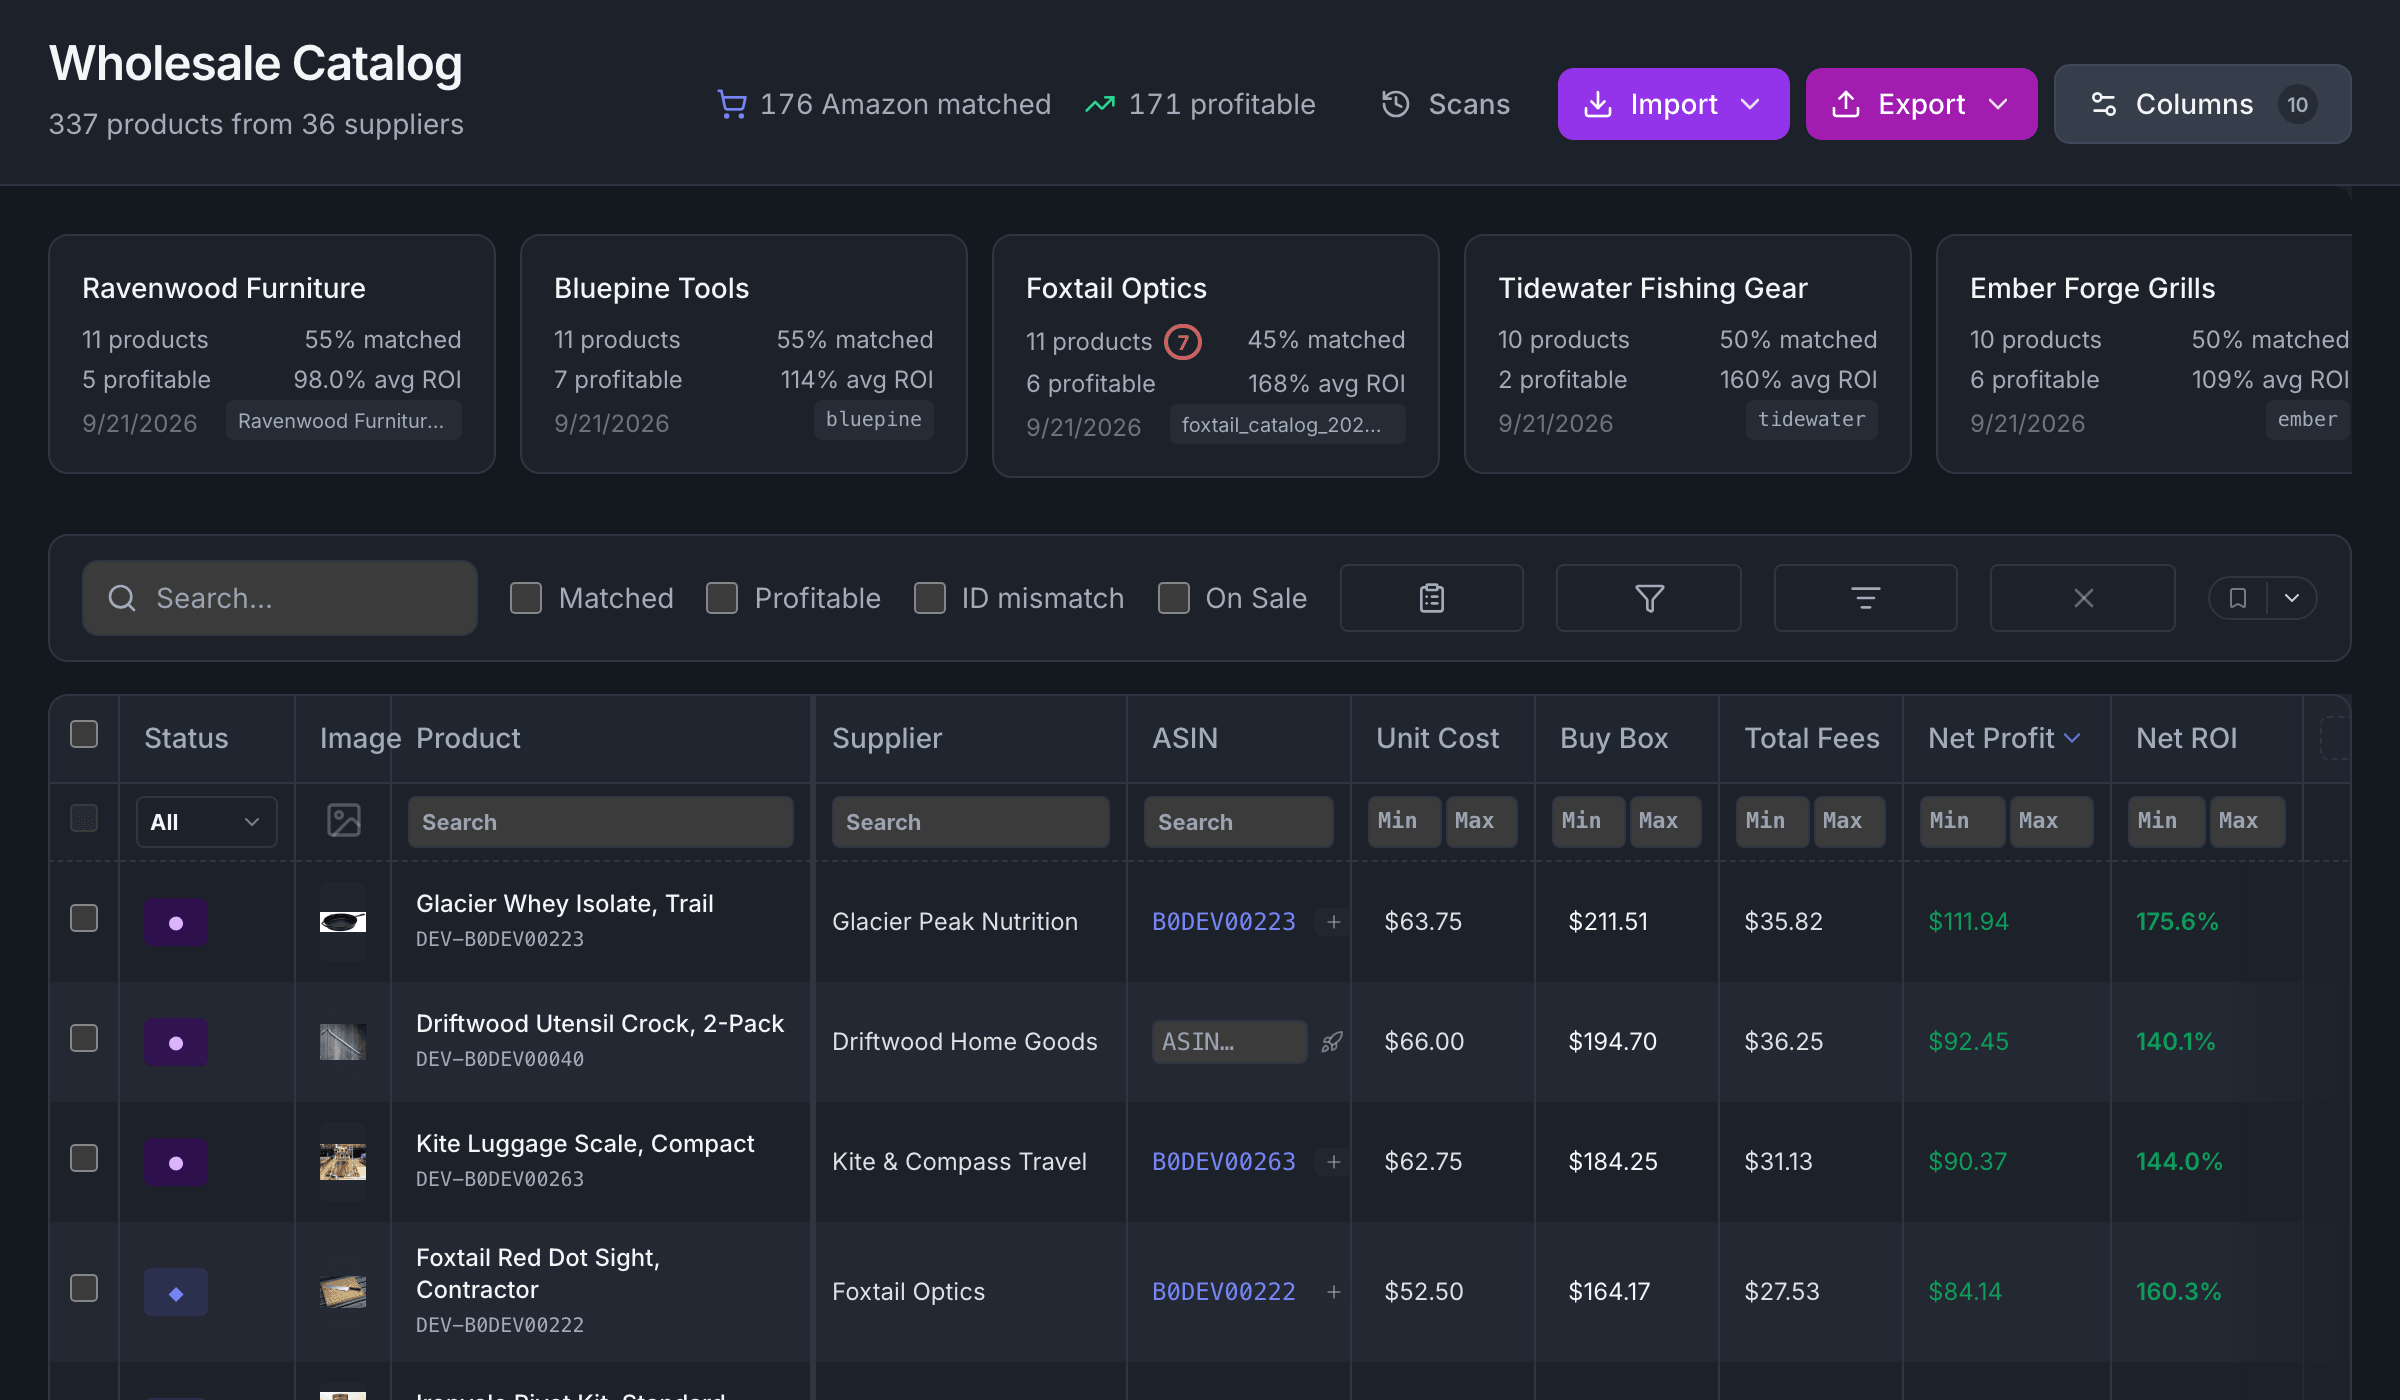Check the Glacier Whey Isolate row checkbox
Screen dimensions: 2400x1400
pyautogui.click(x=84, y=918)
